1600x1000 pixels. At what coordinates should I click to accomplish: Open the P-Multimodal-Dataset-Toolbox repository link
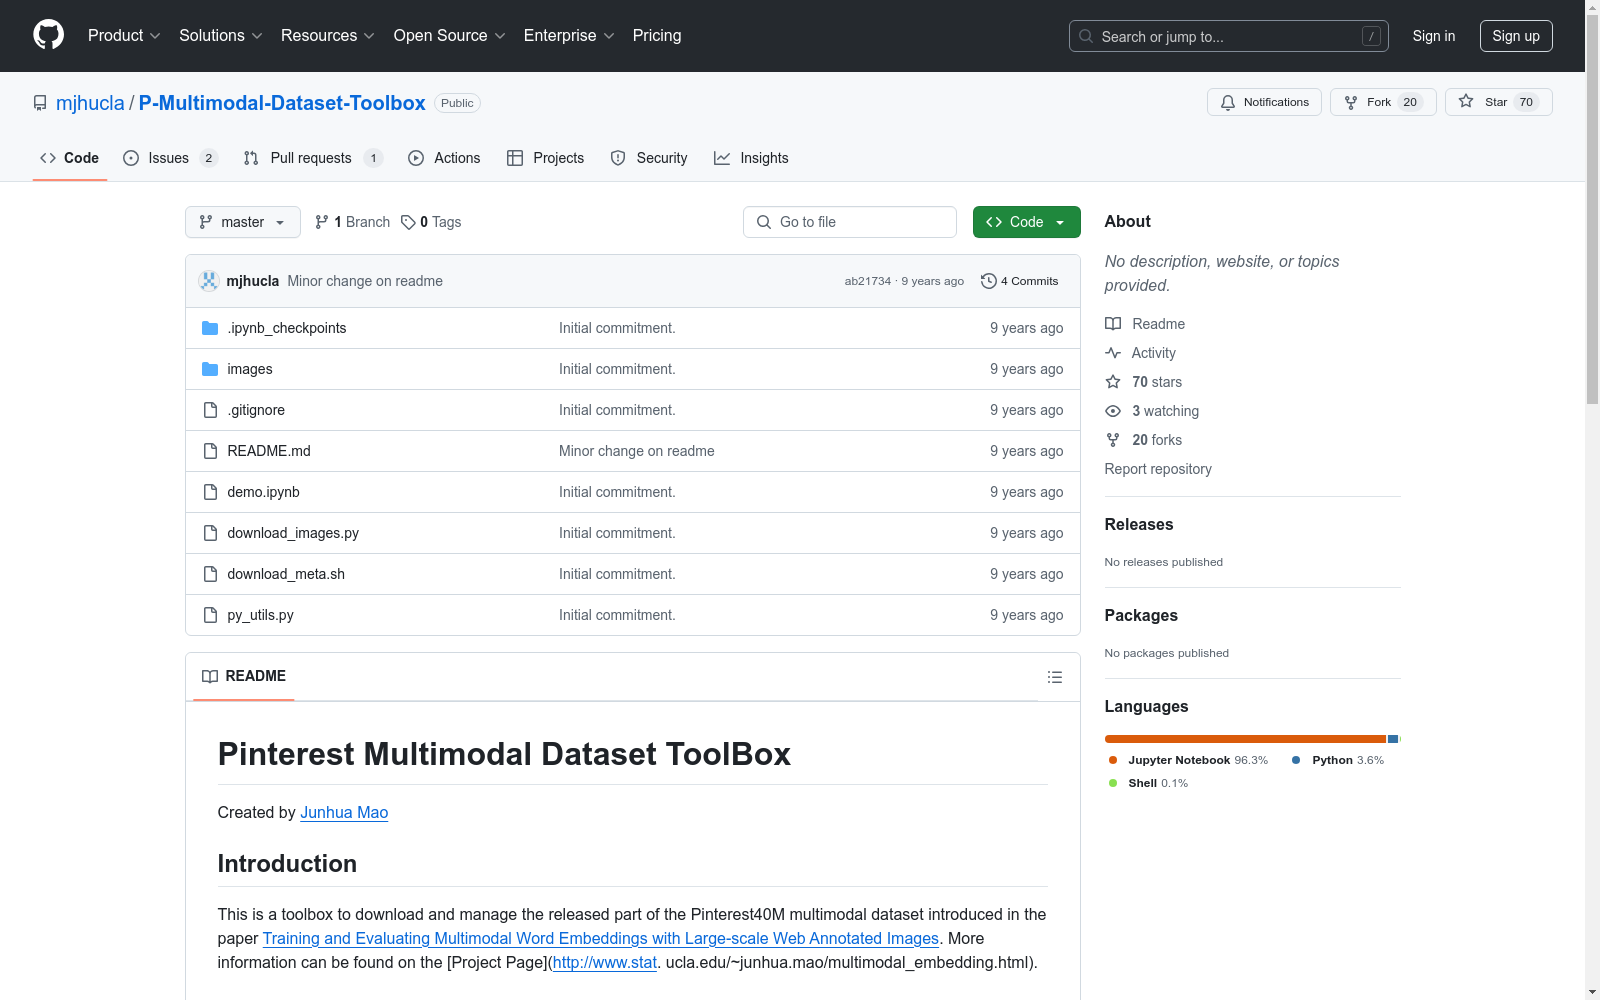282,103
